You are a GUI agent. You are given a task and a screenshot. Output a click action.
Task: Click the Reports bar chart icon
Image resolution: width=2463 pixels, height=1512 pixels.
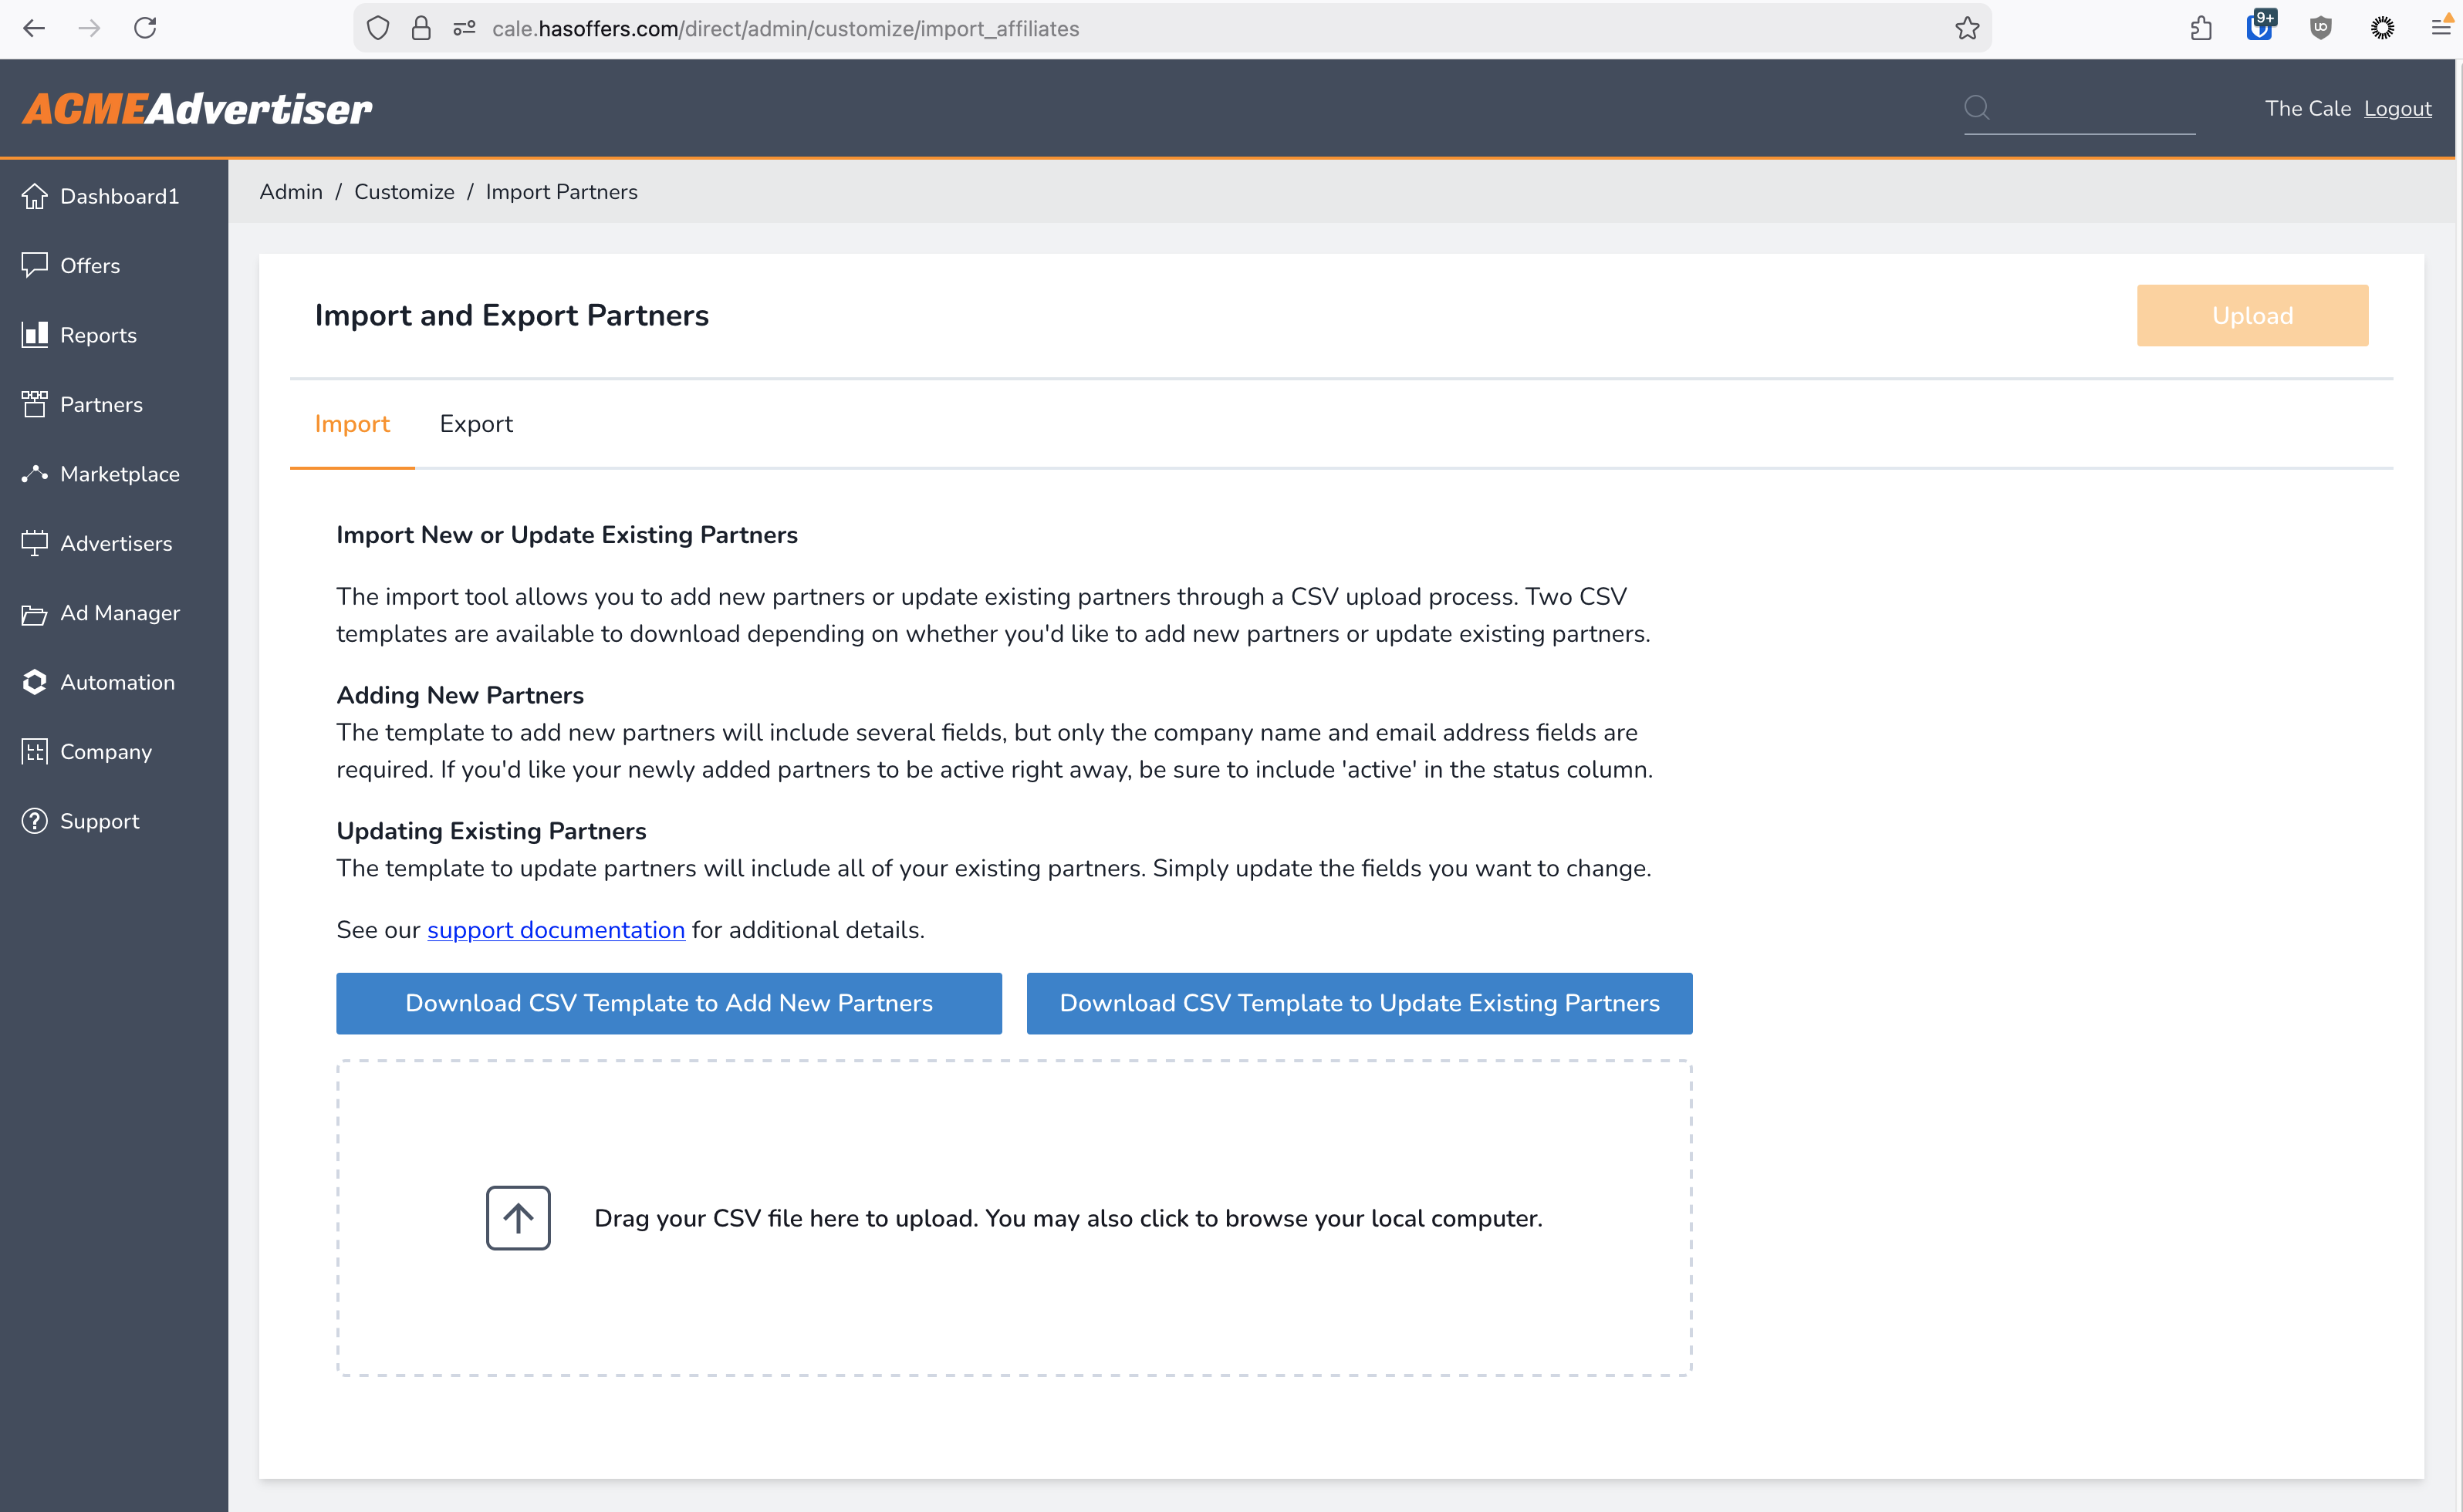(34, 334)
